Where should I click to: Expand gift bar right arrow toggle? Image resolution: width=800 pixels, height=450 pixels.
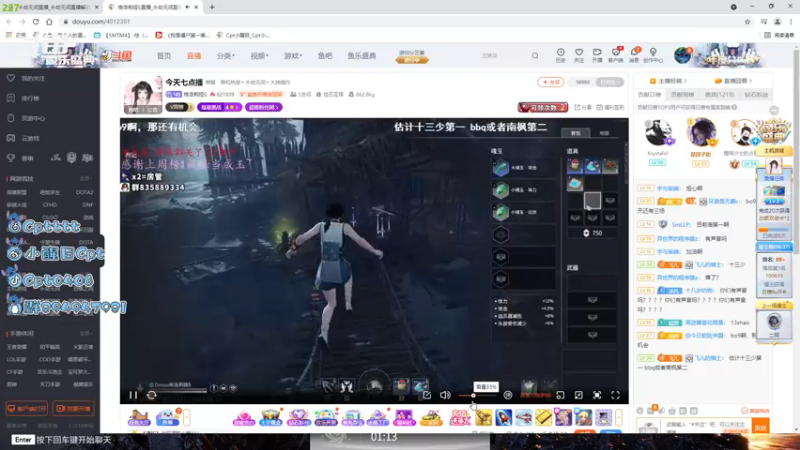pyautogui.click(x=619, y=417)
